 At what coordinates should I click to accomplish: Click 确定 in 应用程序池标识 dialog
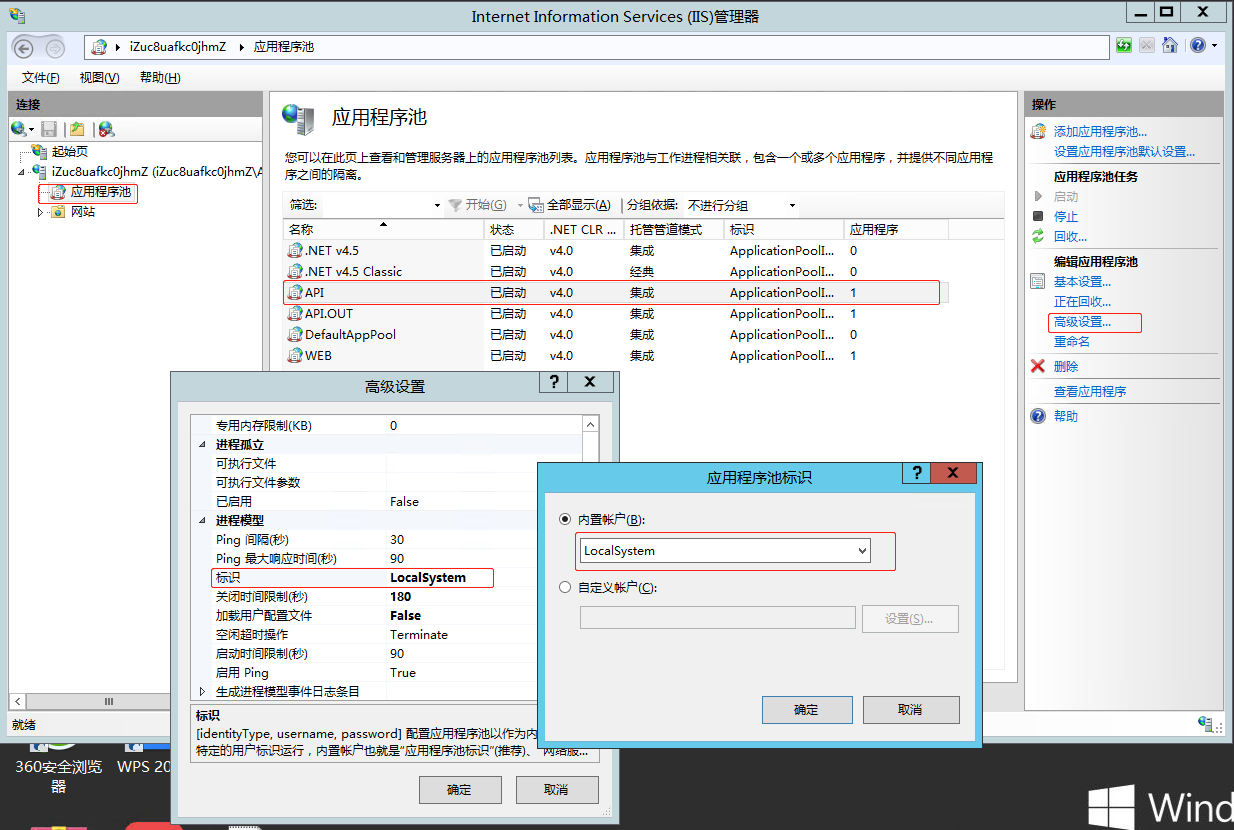coord(807,710)
